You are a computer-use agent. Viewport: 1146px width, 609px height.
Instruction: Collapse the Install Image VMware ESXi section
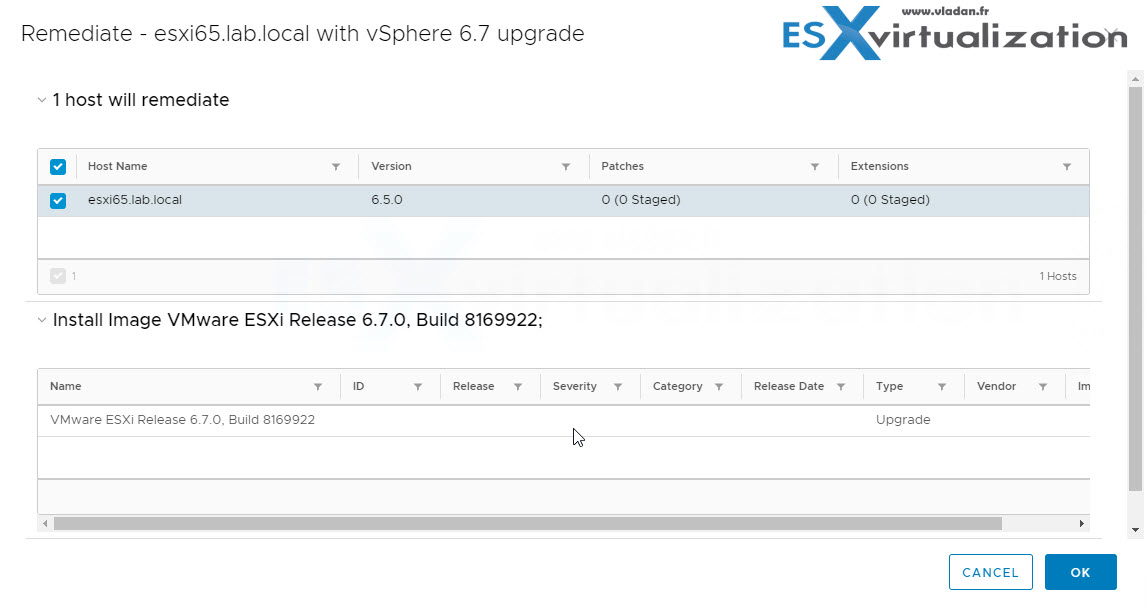(x=42, y=320)
